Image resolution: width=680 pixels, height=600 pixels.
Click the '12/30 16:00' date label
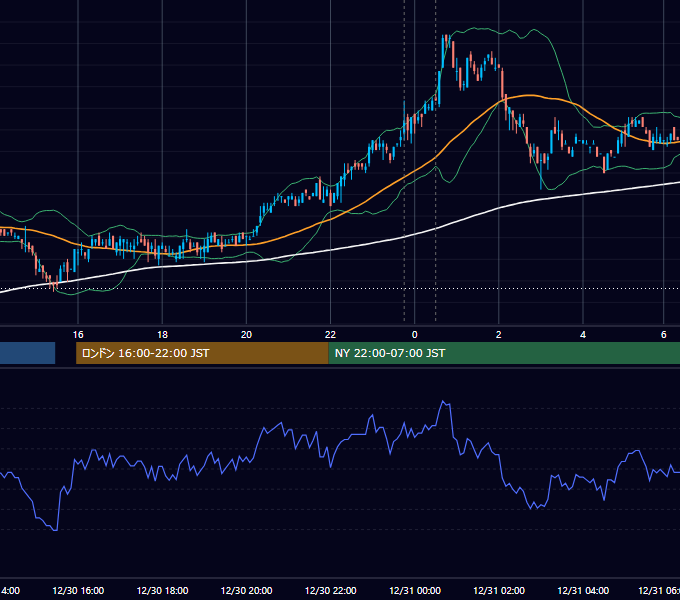tap(78, 590)
